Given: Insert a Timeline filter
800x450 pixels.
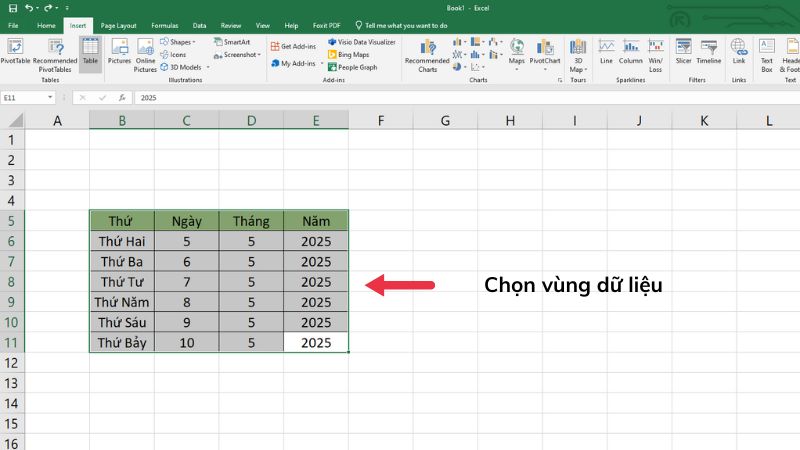Looking at the screenshot, I should point(709,51).
